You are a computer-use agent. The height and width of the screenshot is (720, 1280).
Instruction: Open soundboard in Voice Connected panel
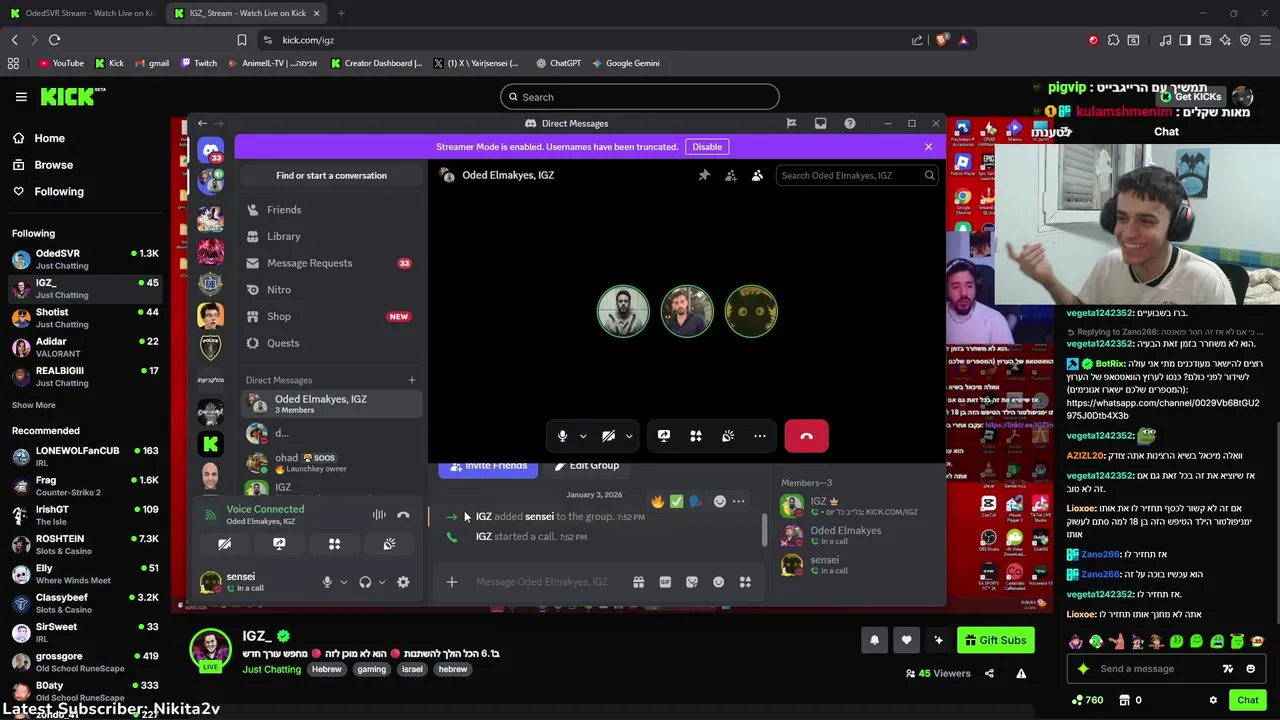389,544
